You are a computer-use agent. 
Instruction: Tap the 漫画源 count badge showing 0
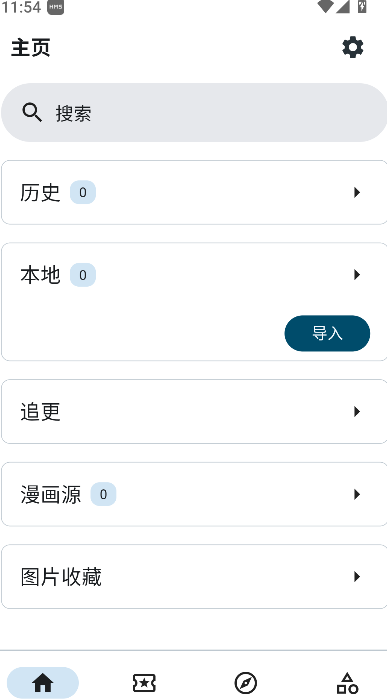tap(103, 494)
